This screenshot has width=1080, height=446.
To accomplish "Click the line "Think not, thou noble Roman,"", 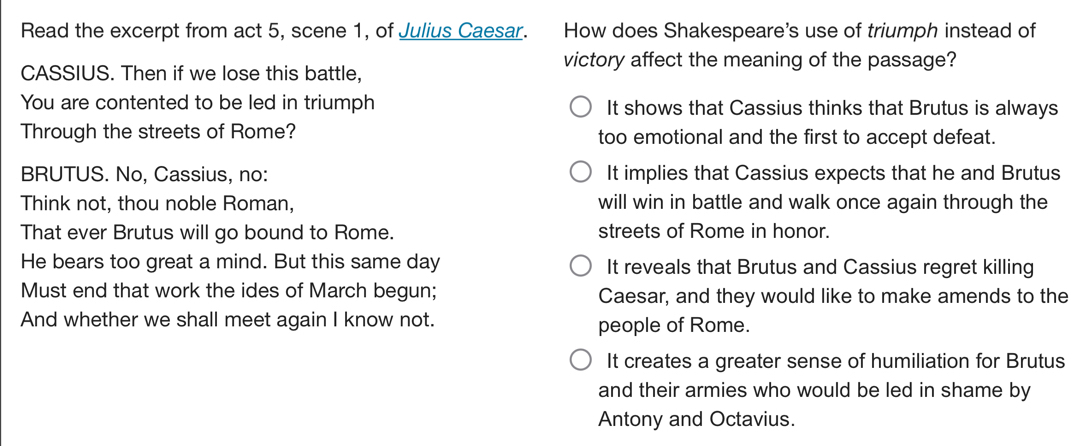I will coord(157,204).
